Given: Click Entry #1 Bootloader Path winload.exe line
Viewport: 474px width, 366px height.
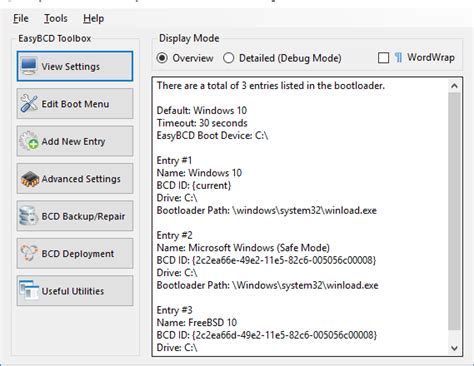Looking at the screenshot, I should [267, 211].
